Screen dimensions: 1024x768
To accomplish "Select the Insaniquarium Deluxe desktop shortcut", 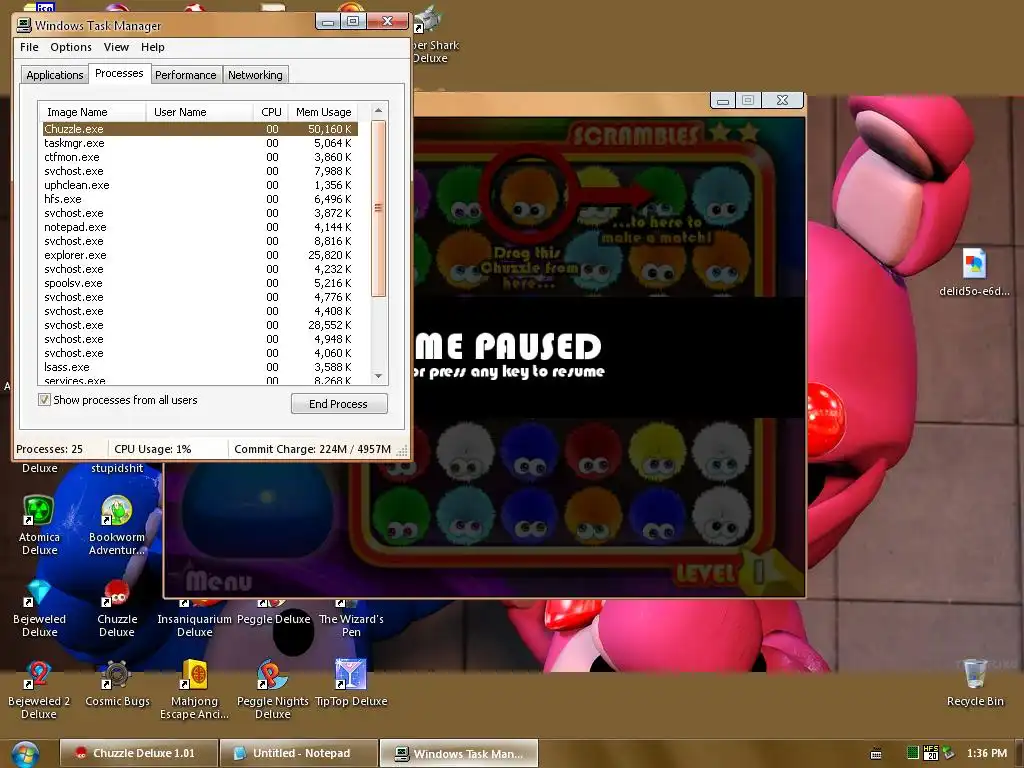I will 195,618.
